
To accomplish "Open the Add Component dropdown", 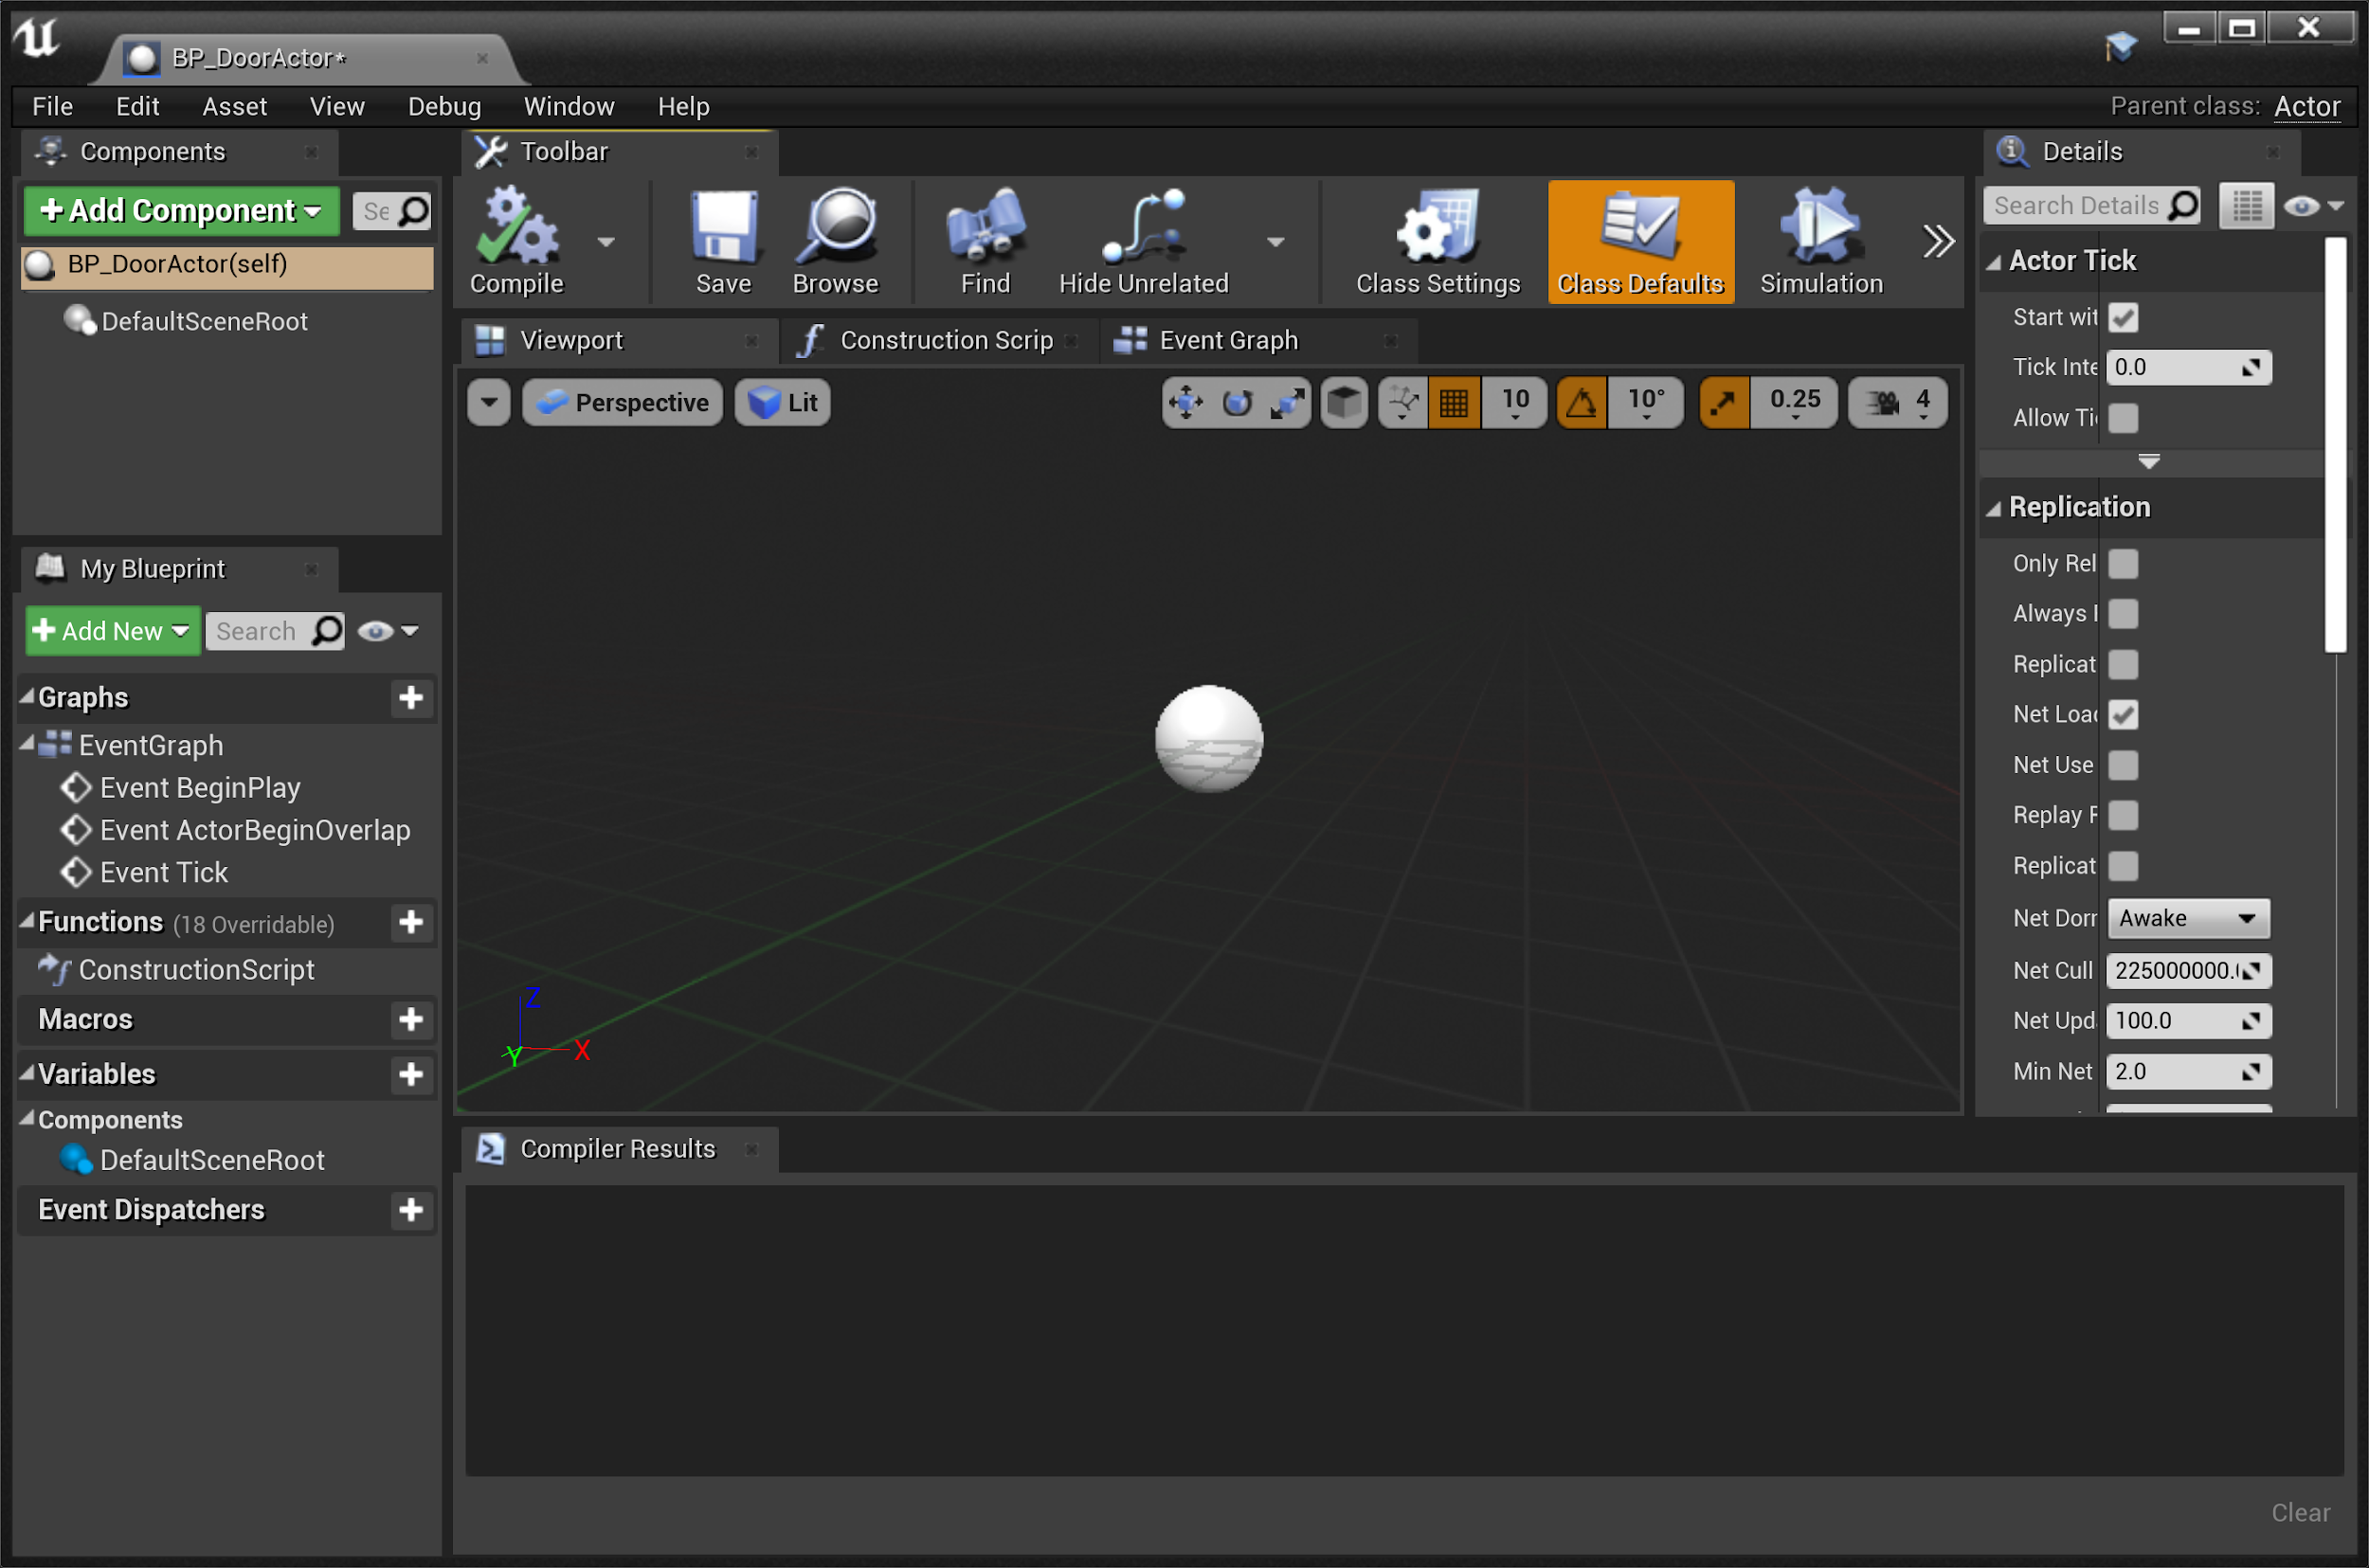I will [x=181, y=211].
